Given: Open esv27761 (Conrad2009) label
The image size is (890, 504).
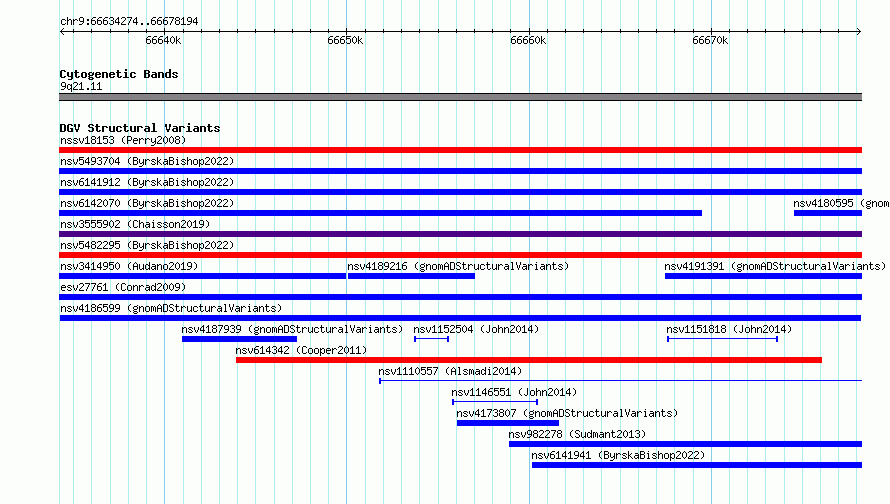Looking at the screenshot, I should click(x=123, y=287).
